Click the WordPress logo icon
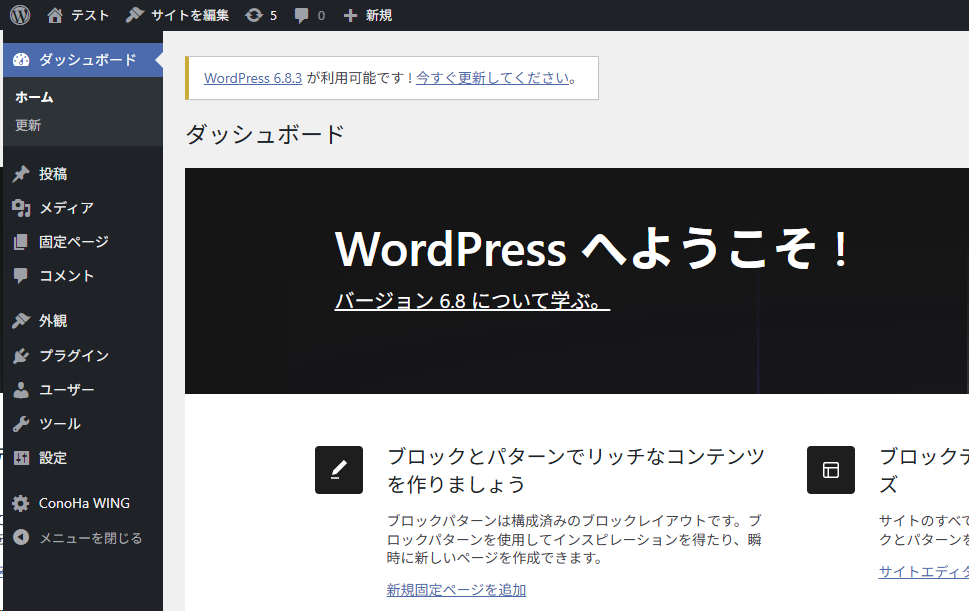Viewport: 969px width, 611px height. pos(20,15)
